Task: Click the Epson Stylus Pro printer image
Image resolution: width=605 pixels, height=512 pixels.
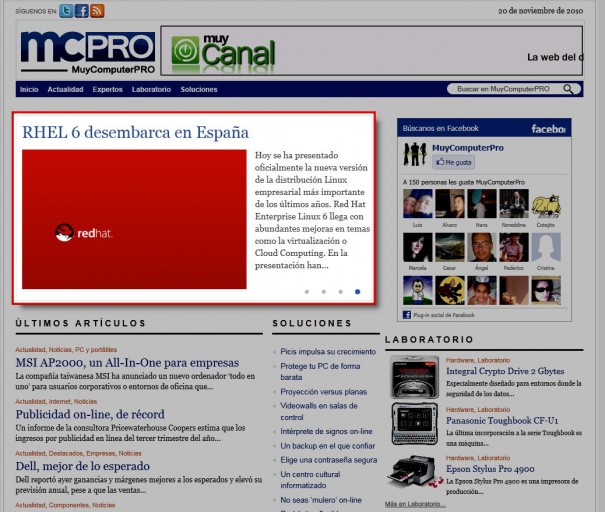Action: (x=414, y=472)
